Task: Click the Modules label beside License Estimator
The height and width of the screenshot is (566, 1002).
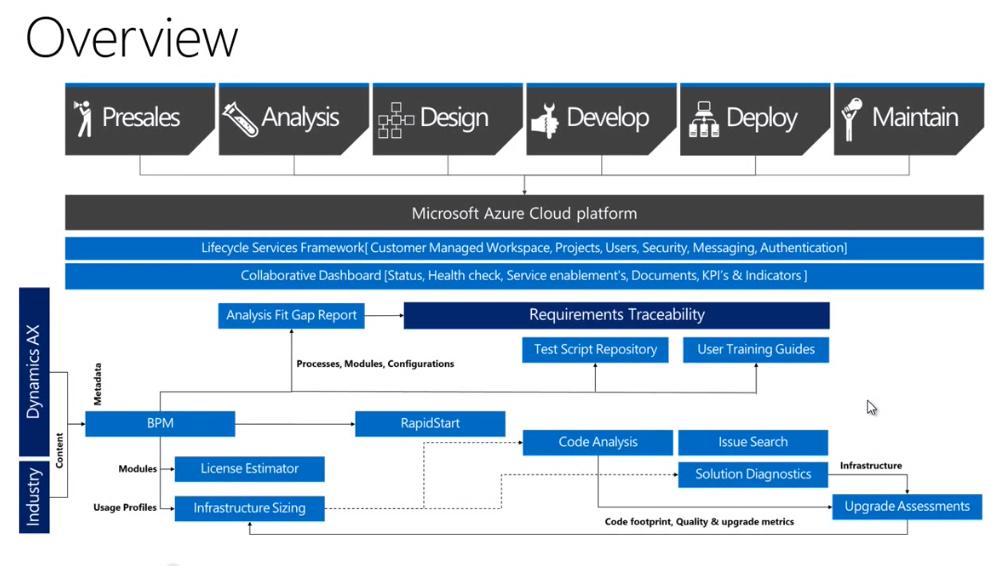Action: [137, 469]
